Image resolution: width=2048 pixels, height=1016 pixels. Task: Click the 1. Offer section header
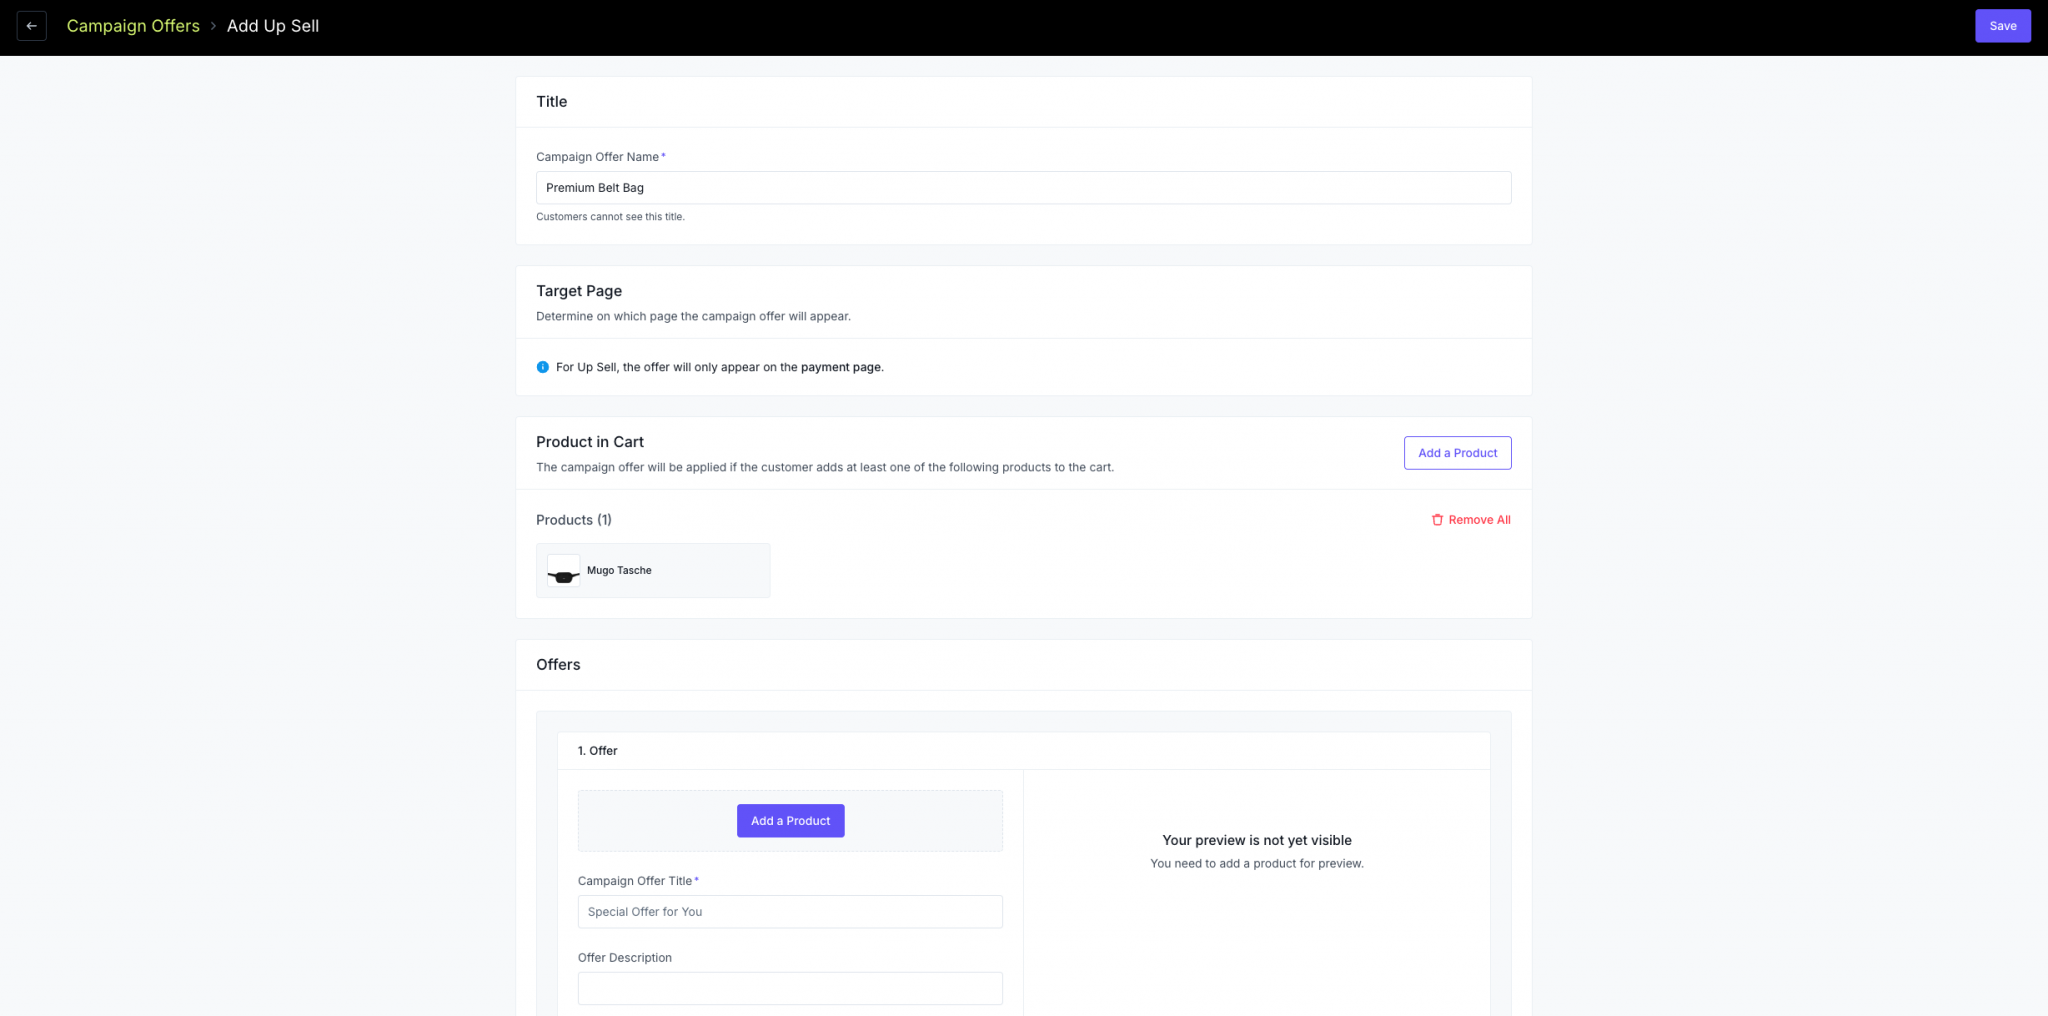pyautogui.click(x=598, y=750)
